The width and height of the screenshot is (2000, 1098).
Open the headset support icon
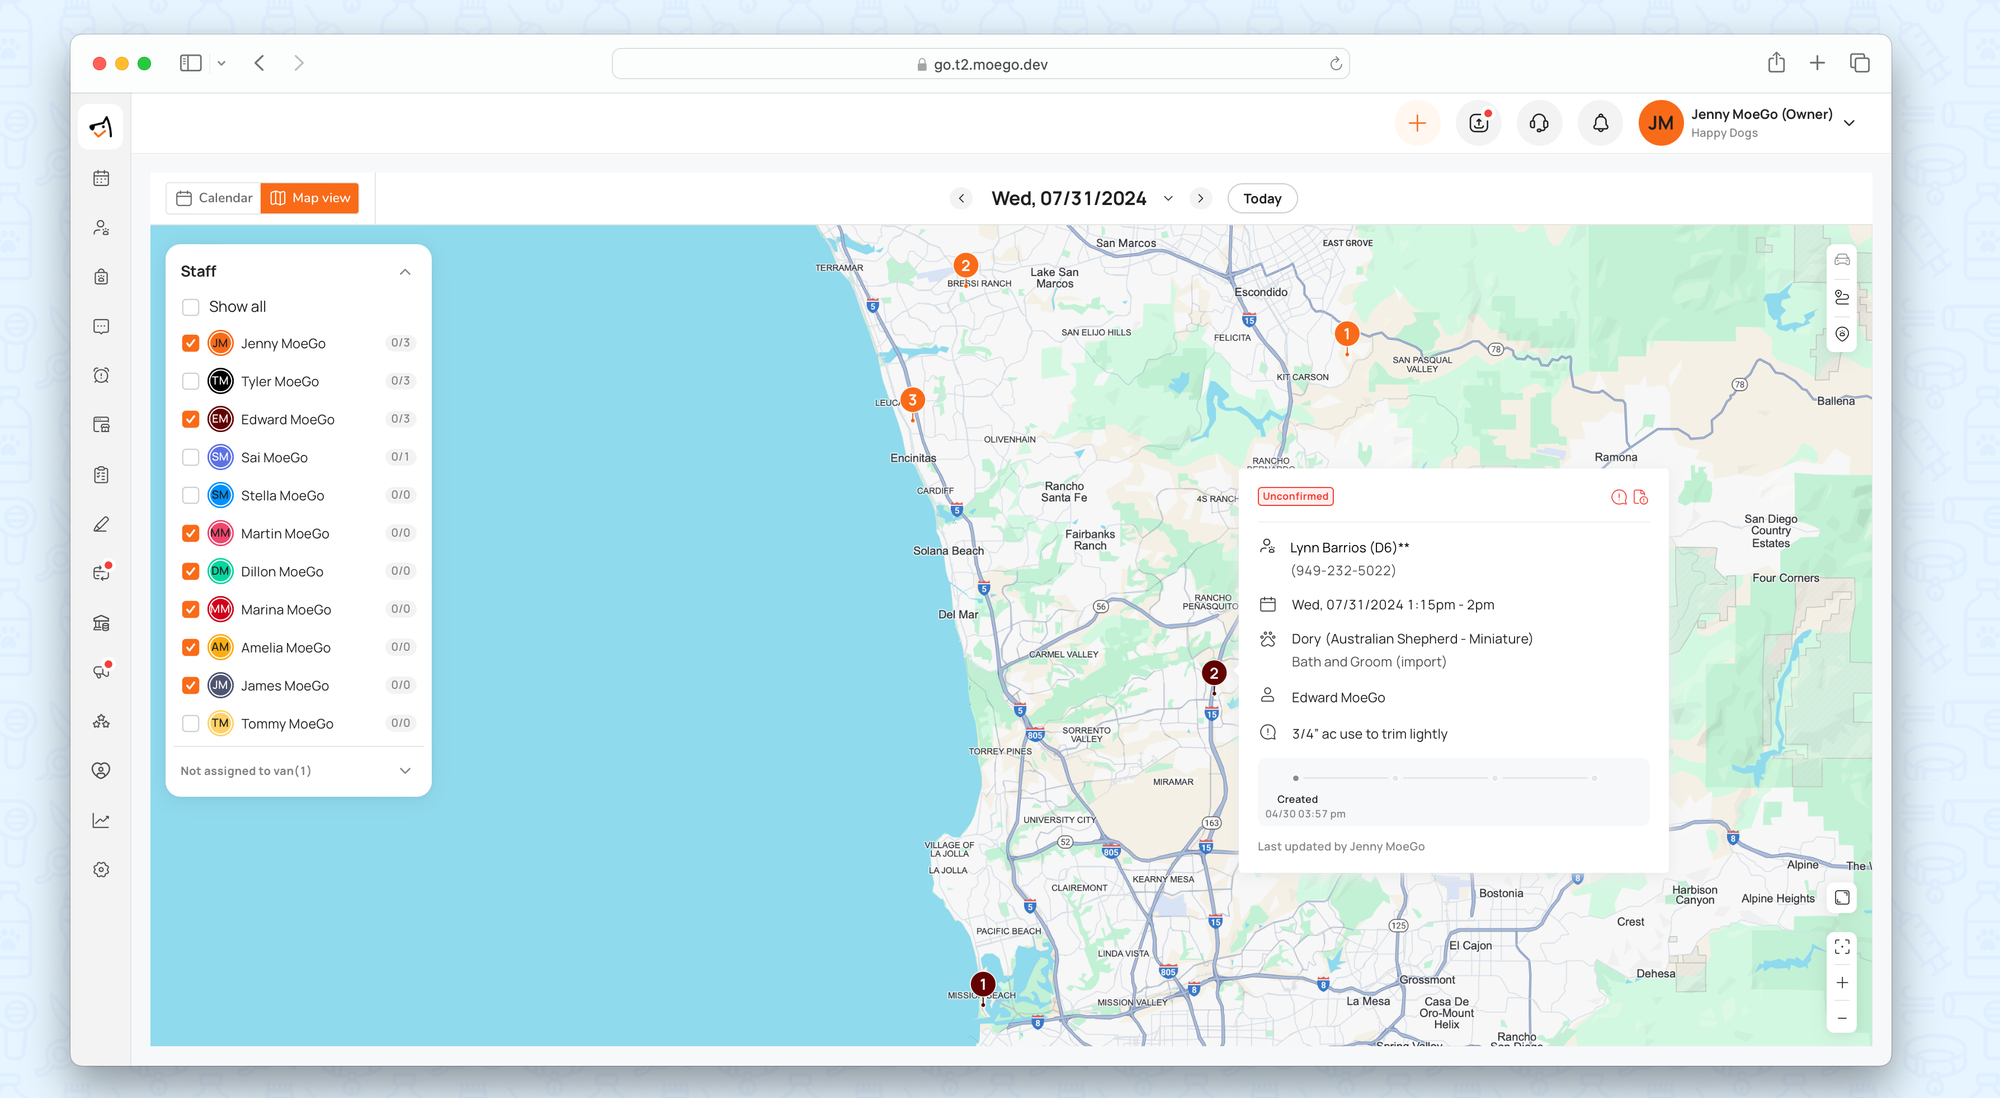click(1539, 123)
